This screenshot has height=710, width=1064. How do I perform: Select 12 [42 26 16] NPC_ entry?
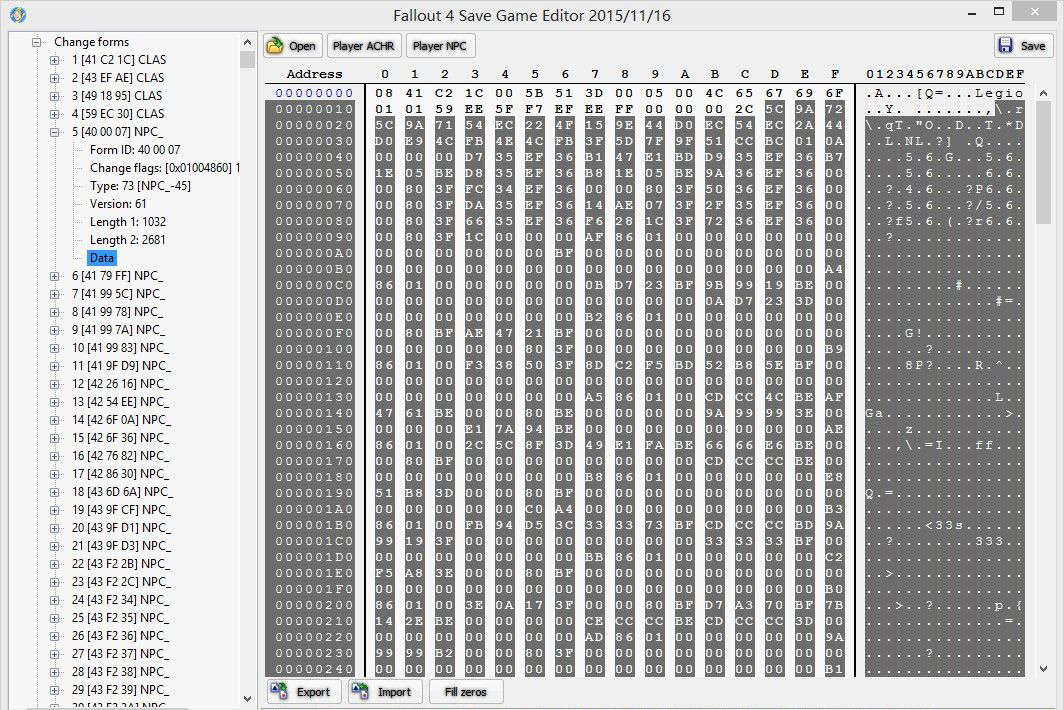click(x=121, y=384)
